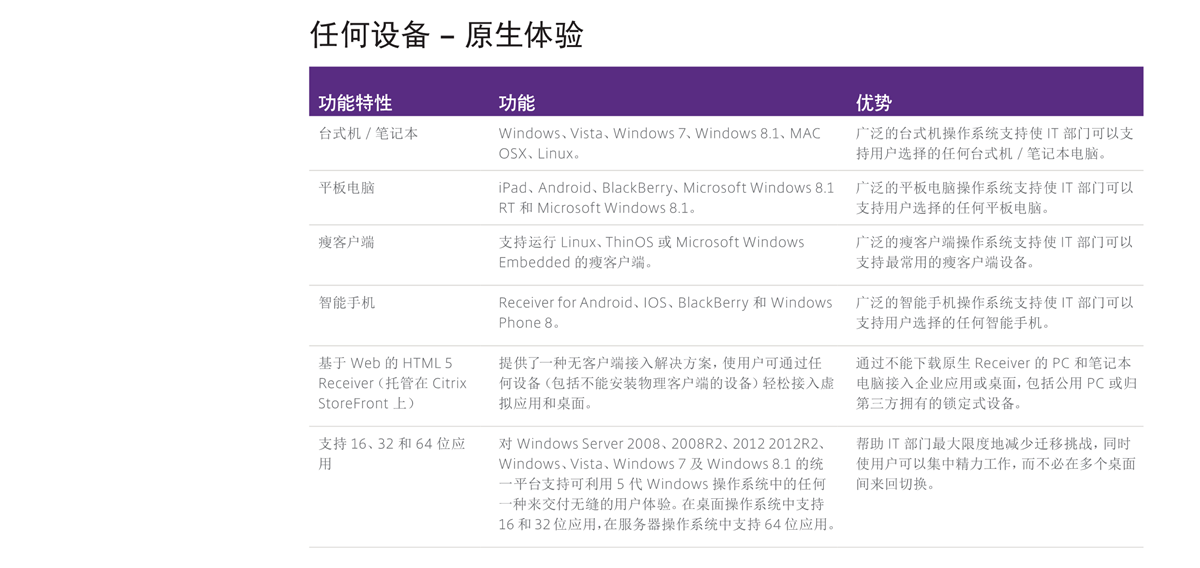The image size is (1200, 568).
Task: Click the 平板电脑 row label
Action: click(346, 188)
